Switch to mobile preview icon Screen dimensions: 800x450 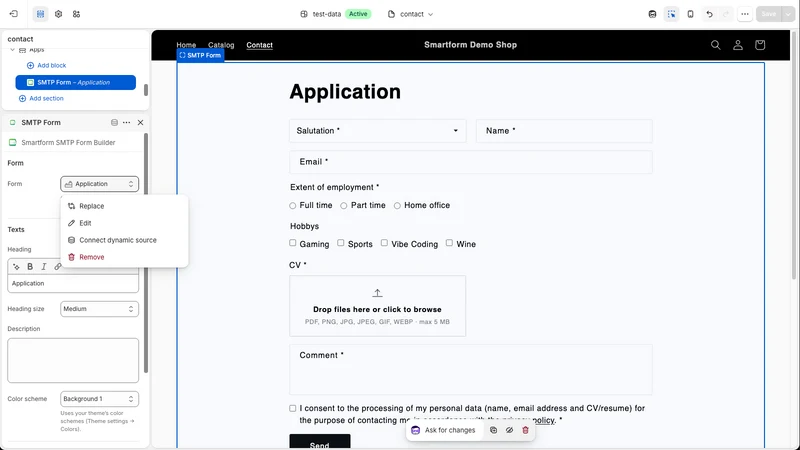point(690,14)
